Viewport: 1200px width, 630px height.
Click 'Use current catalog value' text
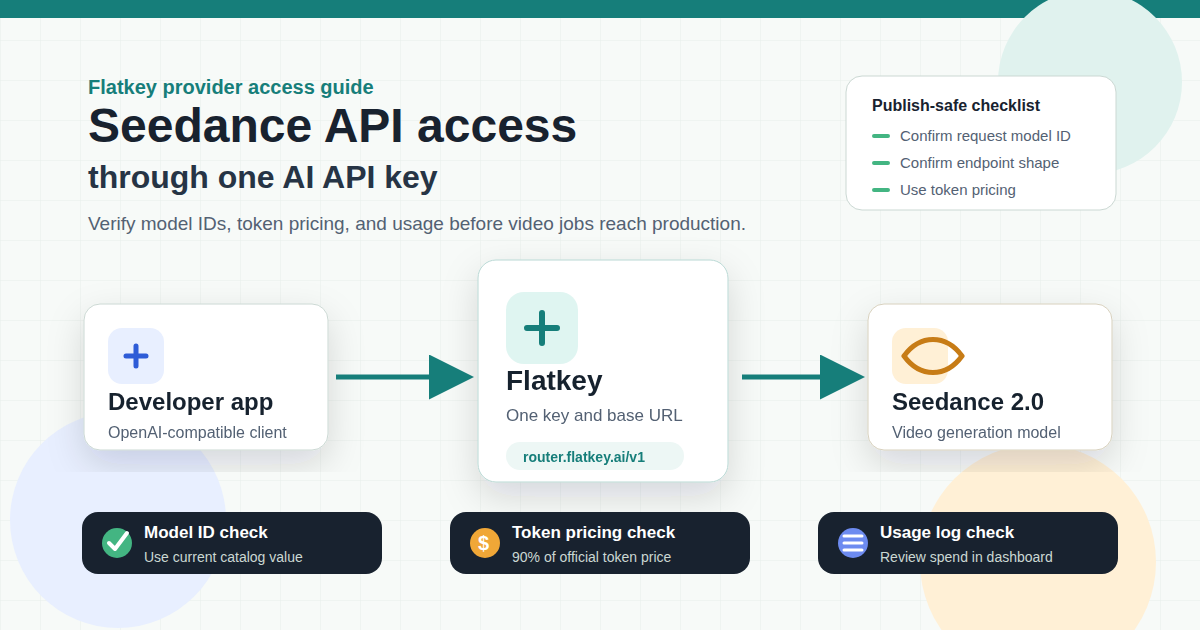pos(223,557)
